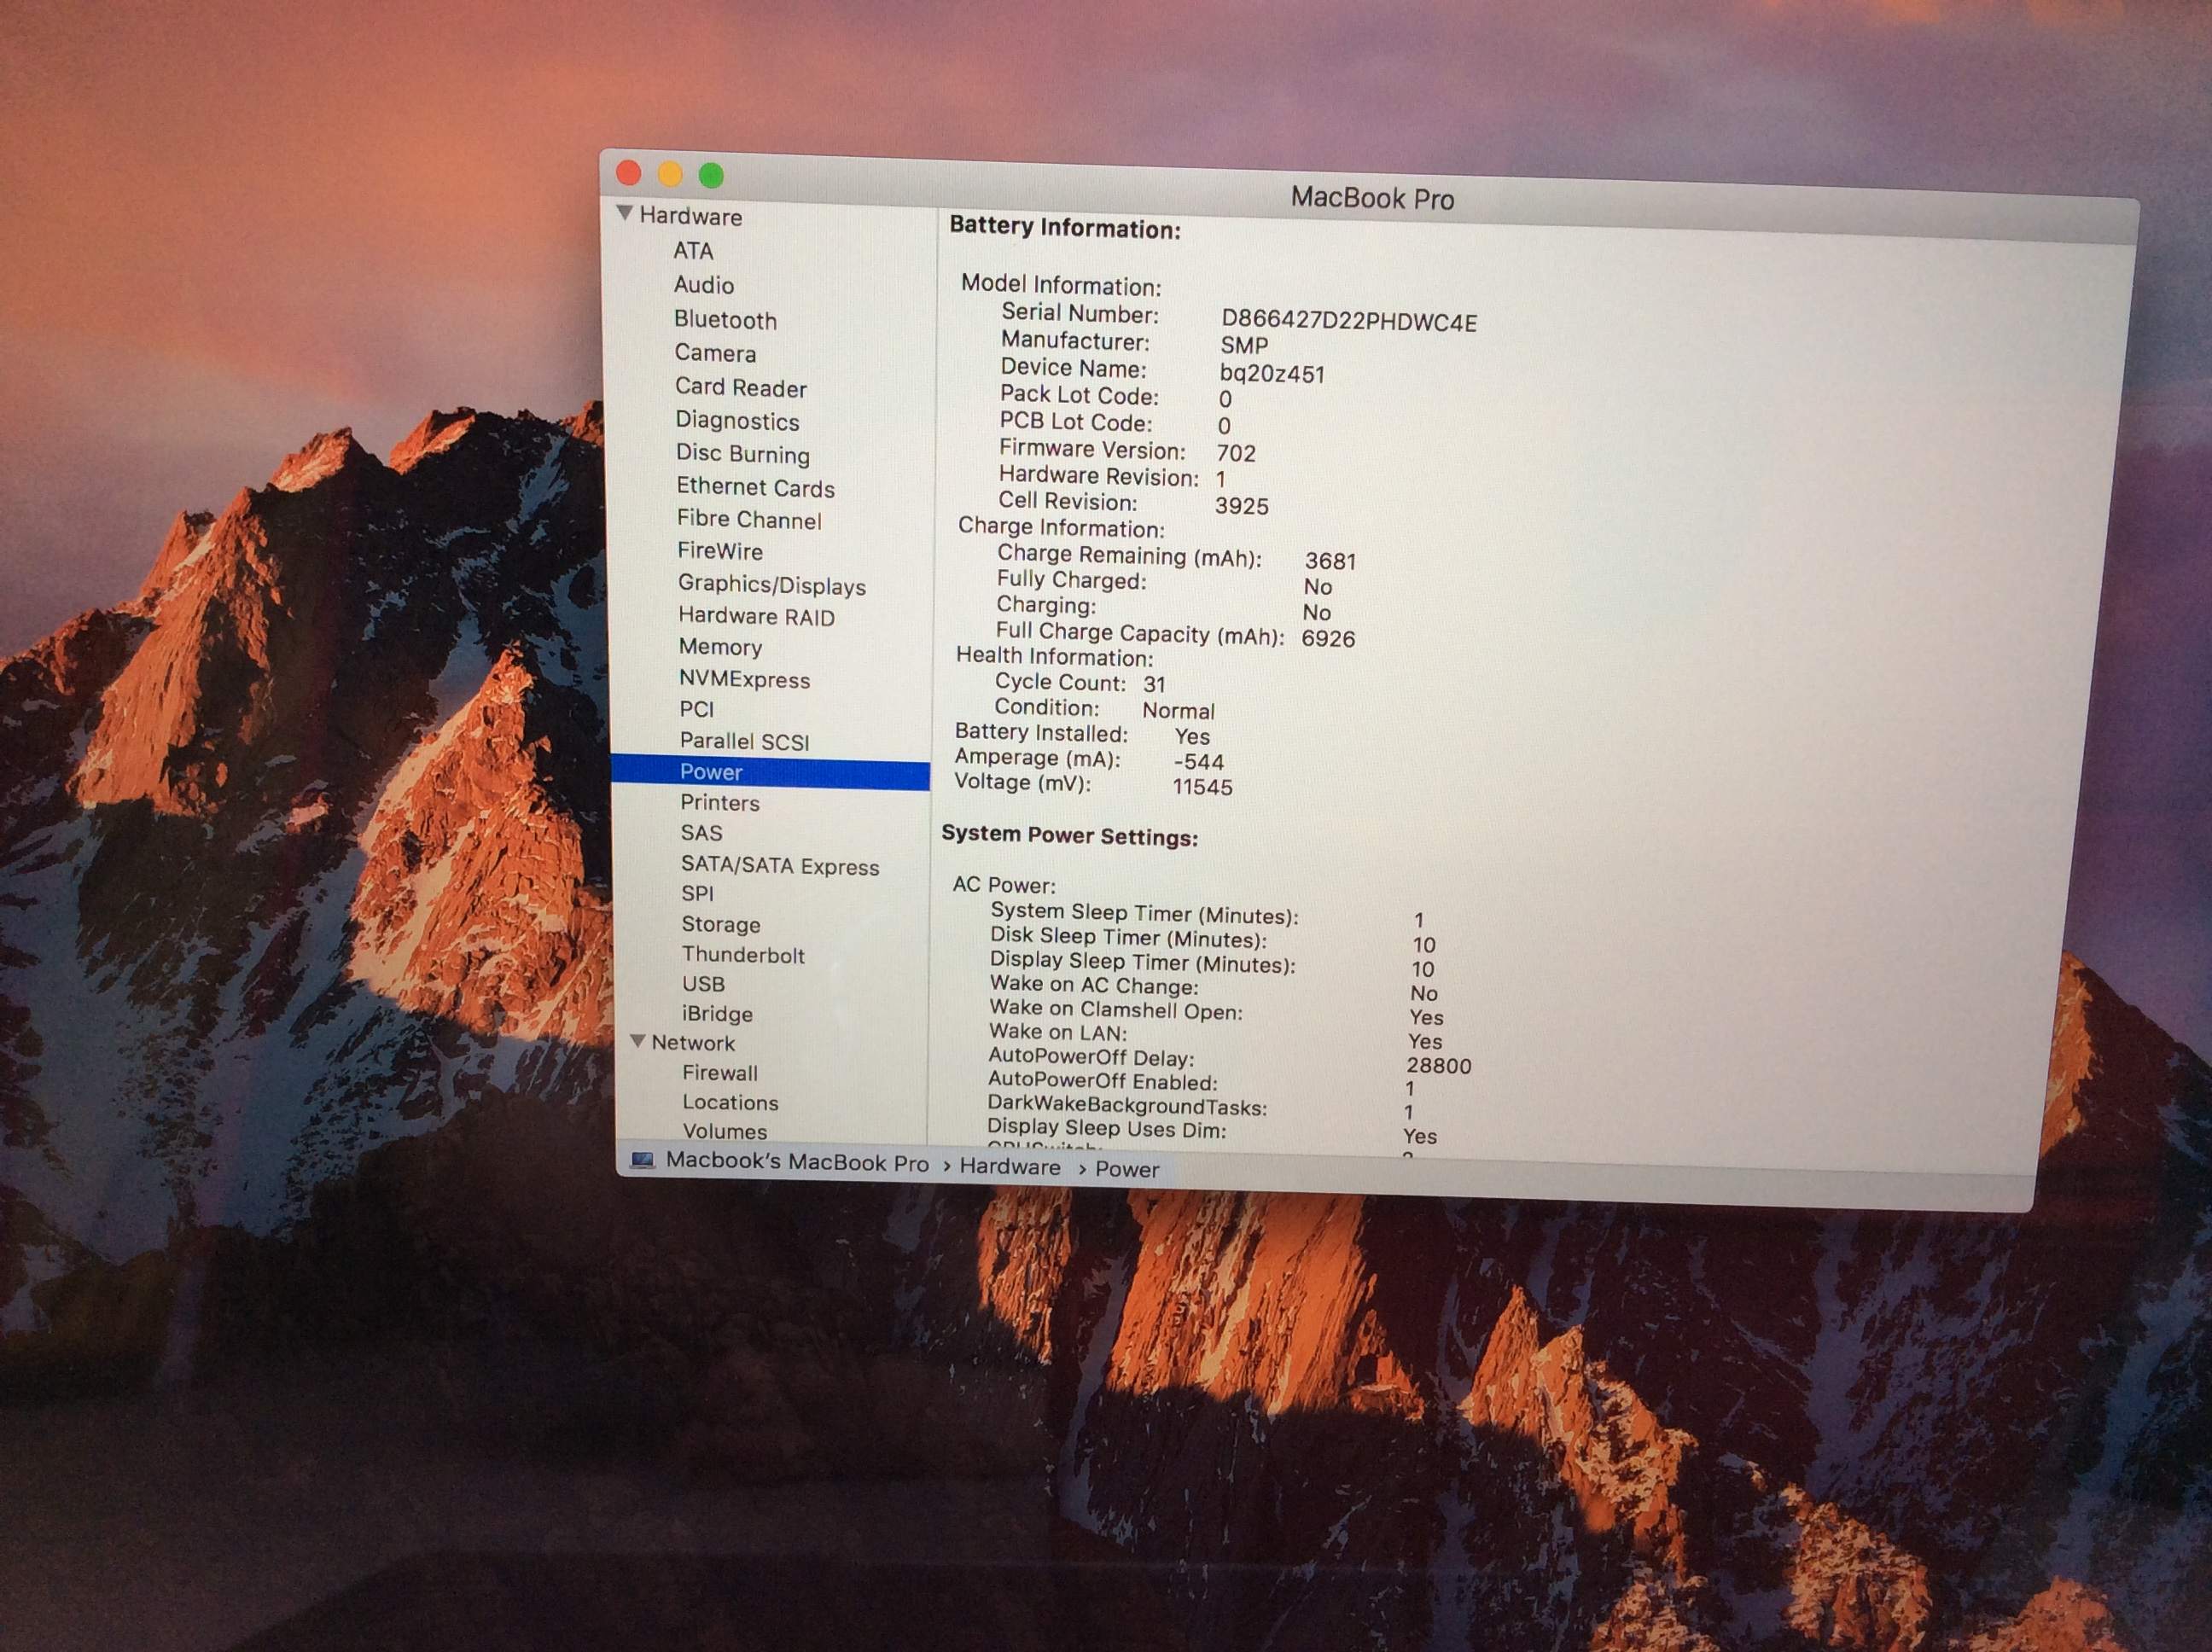
Task: Open NVMExpress section
Action: tap(745, 679)
